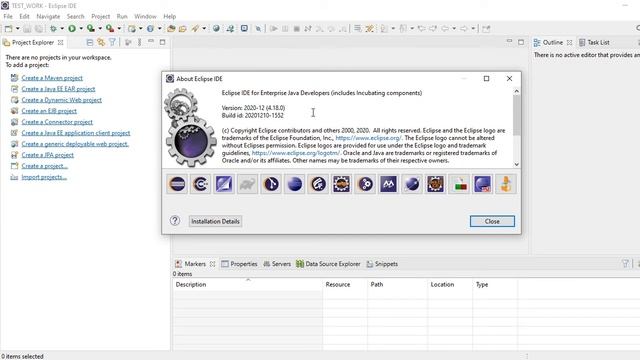Open the Debug configurations dropdown arrow
This screenshot has width=640, height=360.
click(62, 29)
